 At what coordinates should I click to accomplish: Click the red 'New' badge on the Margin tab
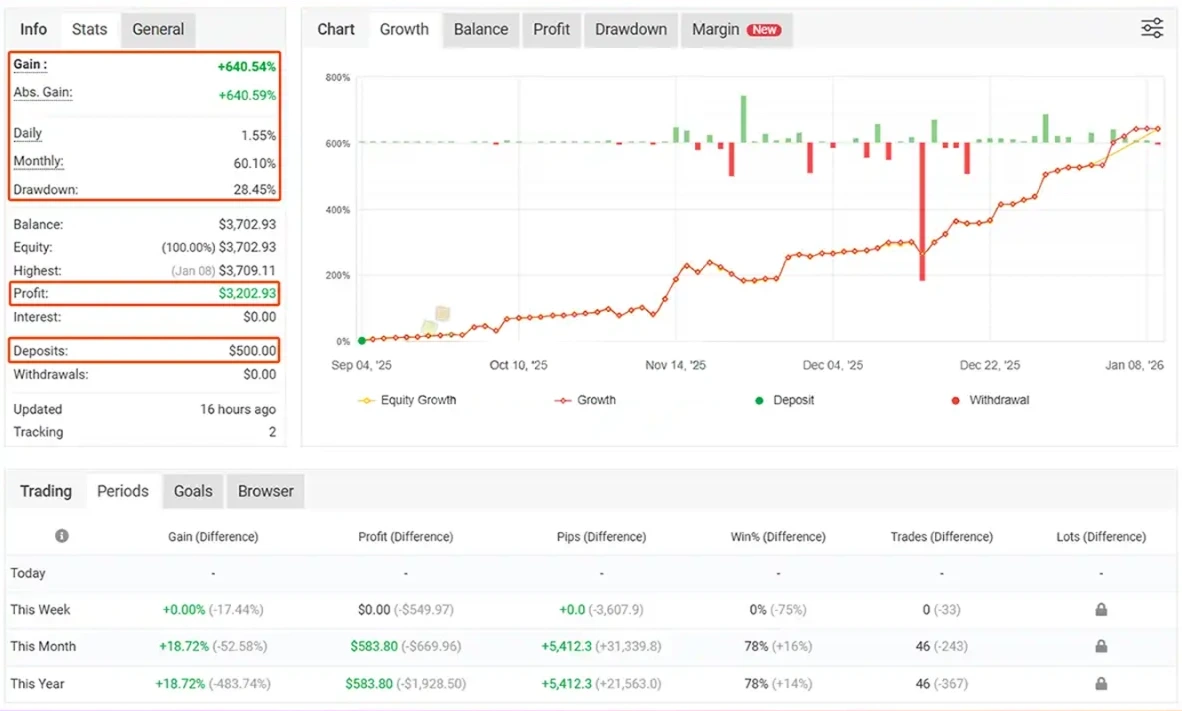(x=765, y=30)
